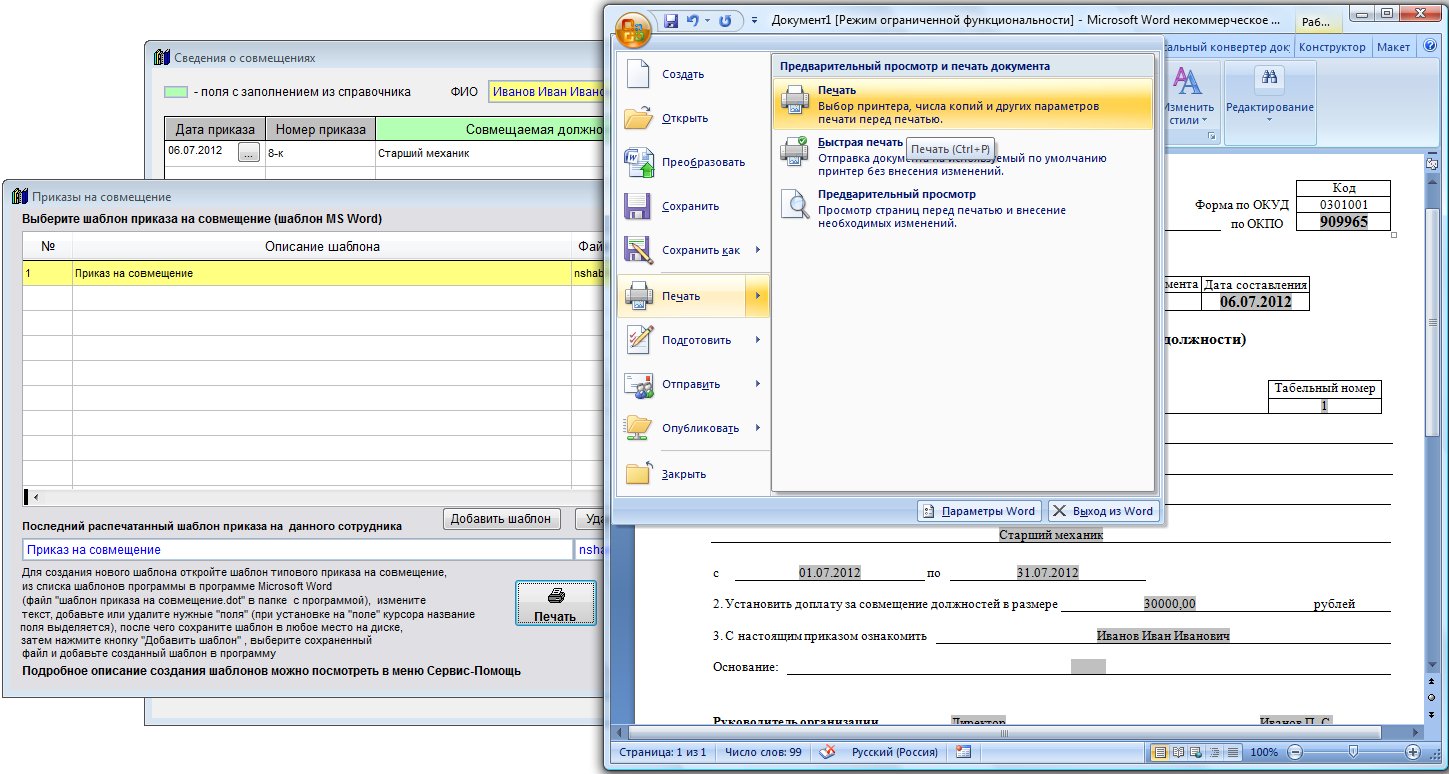
Task: Click the Параметры Word button
Action: (979, 511)
